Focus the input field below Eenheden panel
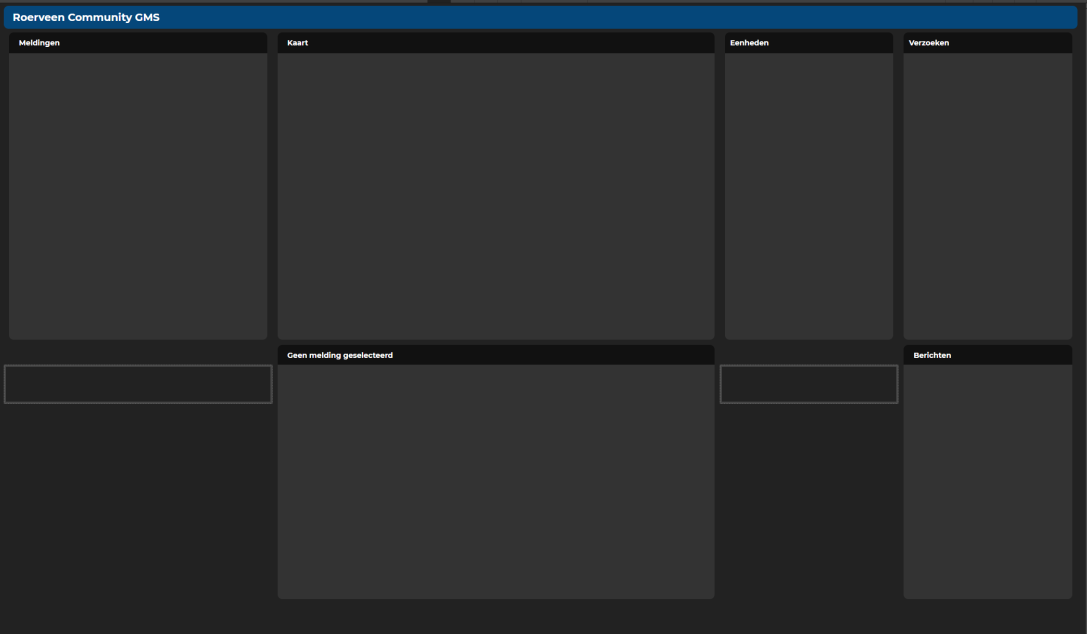Screen dimensions: 1087x634 click(808, 384)
